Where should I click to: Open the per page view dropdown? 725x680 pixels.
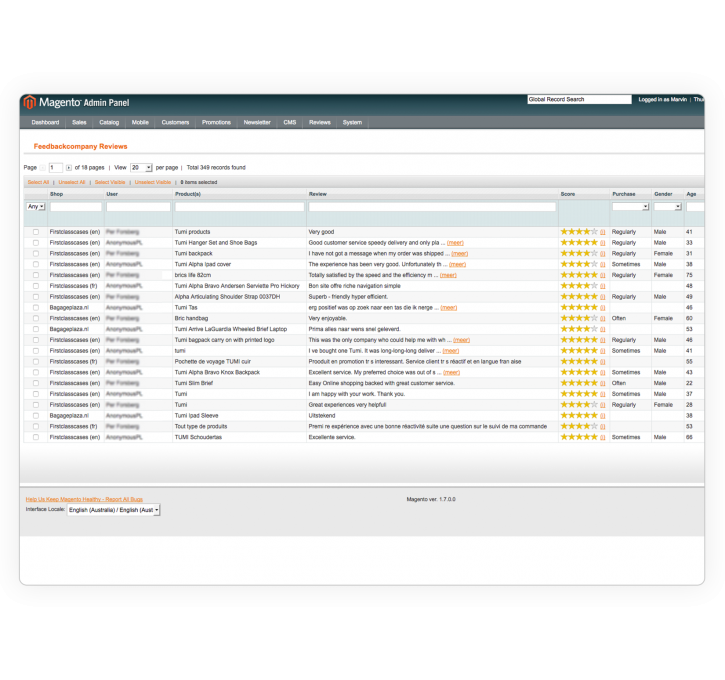click(141, 167)
